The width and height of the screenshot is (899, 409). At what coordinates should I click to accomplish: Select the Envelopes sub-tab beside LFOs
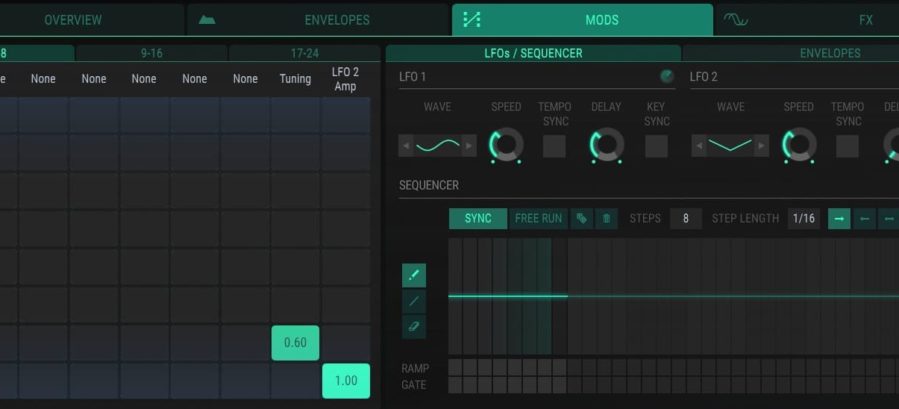pyautogui.click(x=791, y=53)
